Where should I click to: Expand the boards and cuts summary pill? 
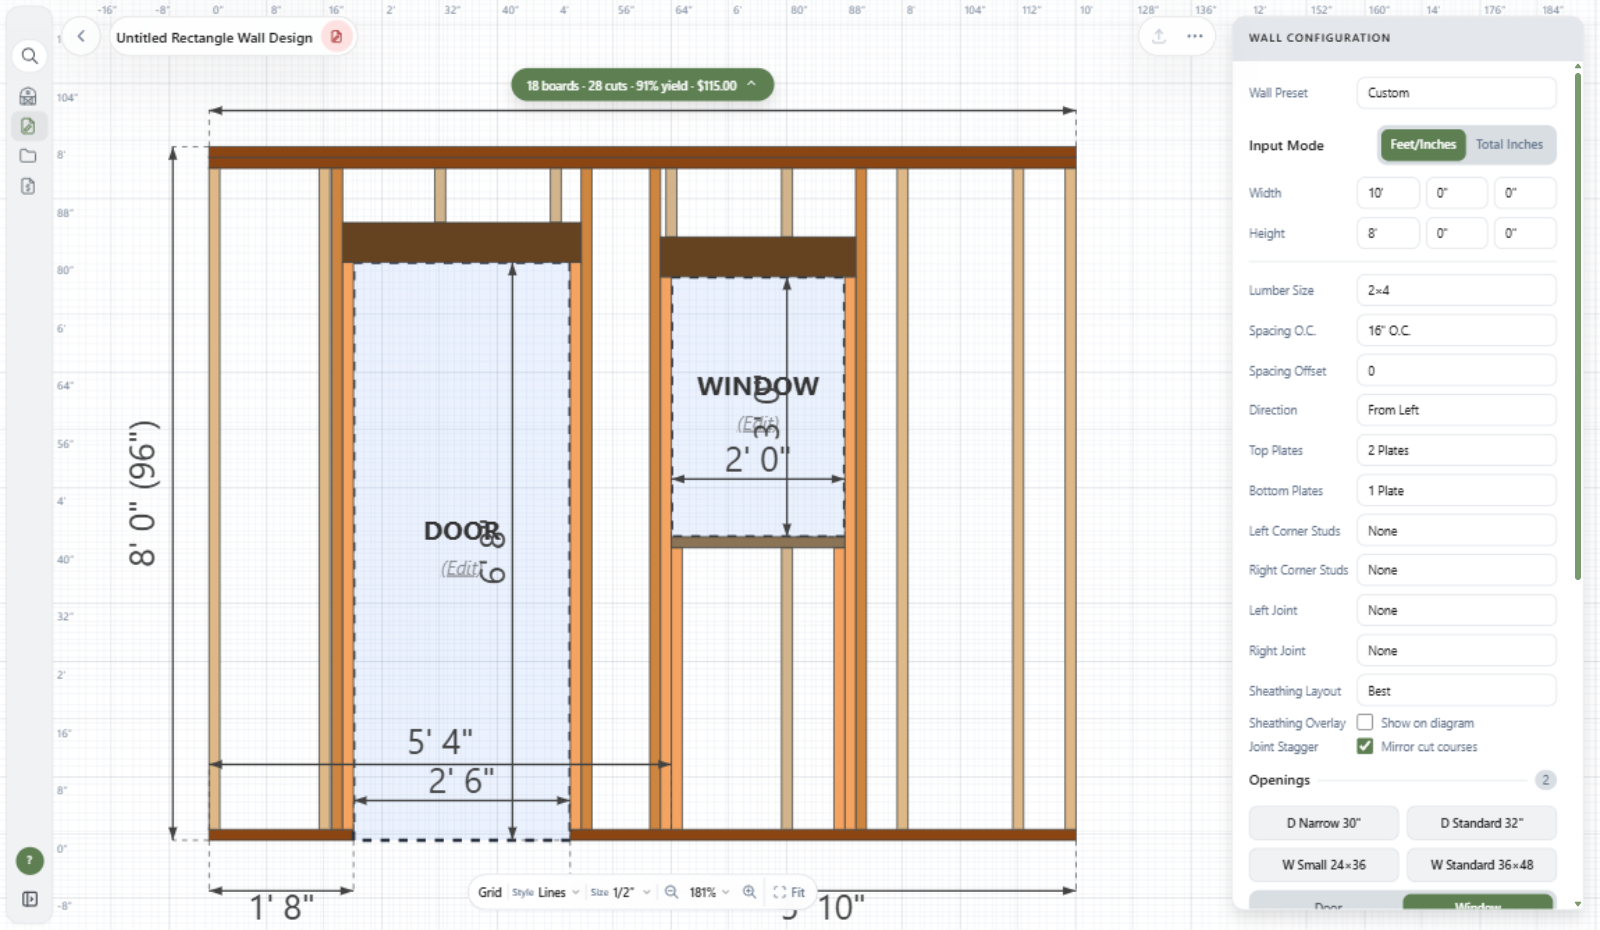[x=642, y=85]
